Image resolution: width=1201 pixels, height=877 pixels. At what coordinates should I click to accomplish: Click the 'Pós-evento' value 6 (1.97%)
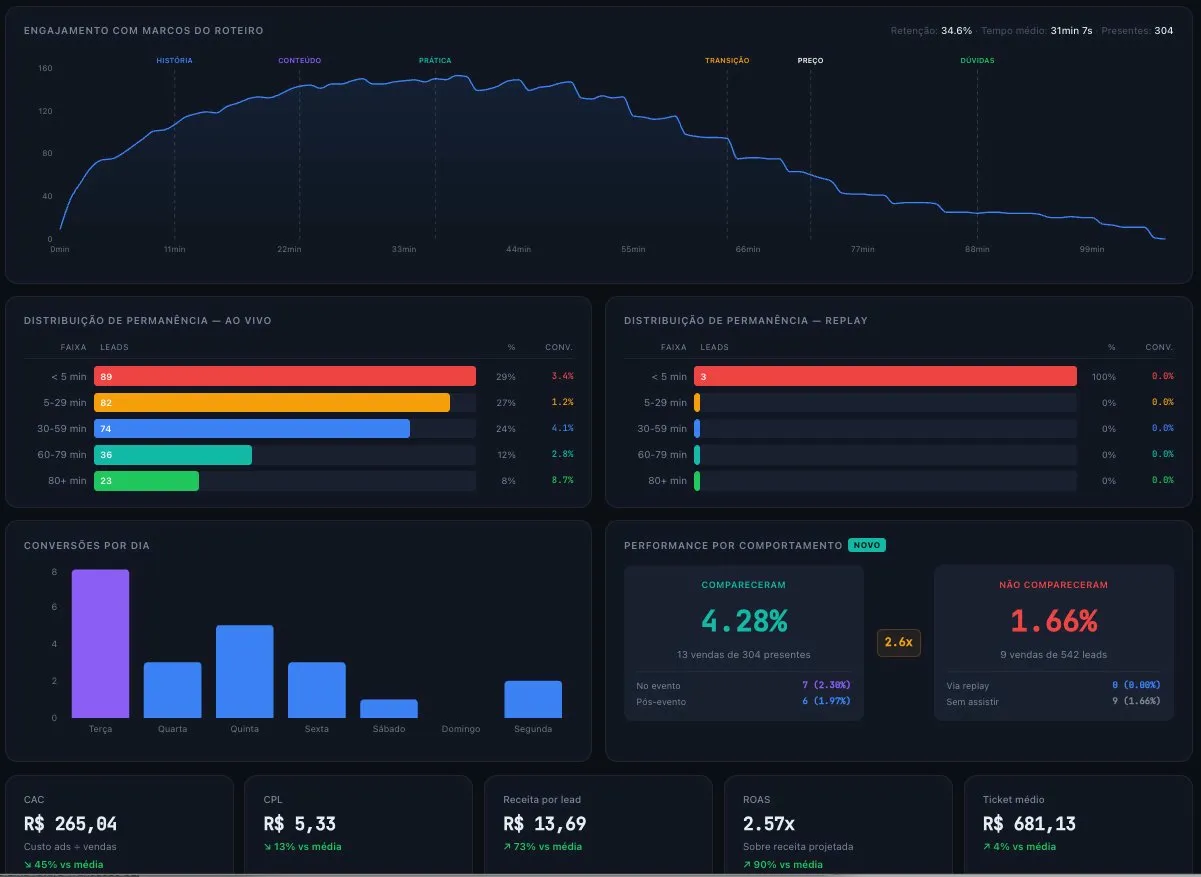pos(826,702)
